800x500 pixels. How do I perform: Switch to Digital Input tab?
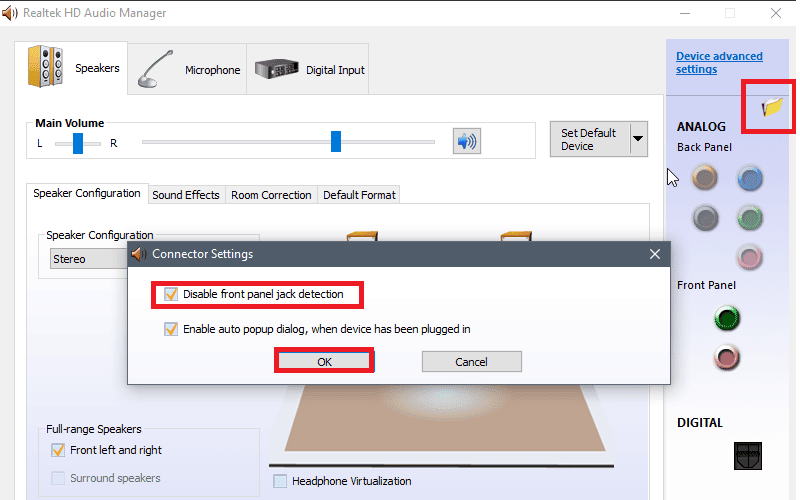(308, 69)
